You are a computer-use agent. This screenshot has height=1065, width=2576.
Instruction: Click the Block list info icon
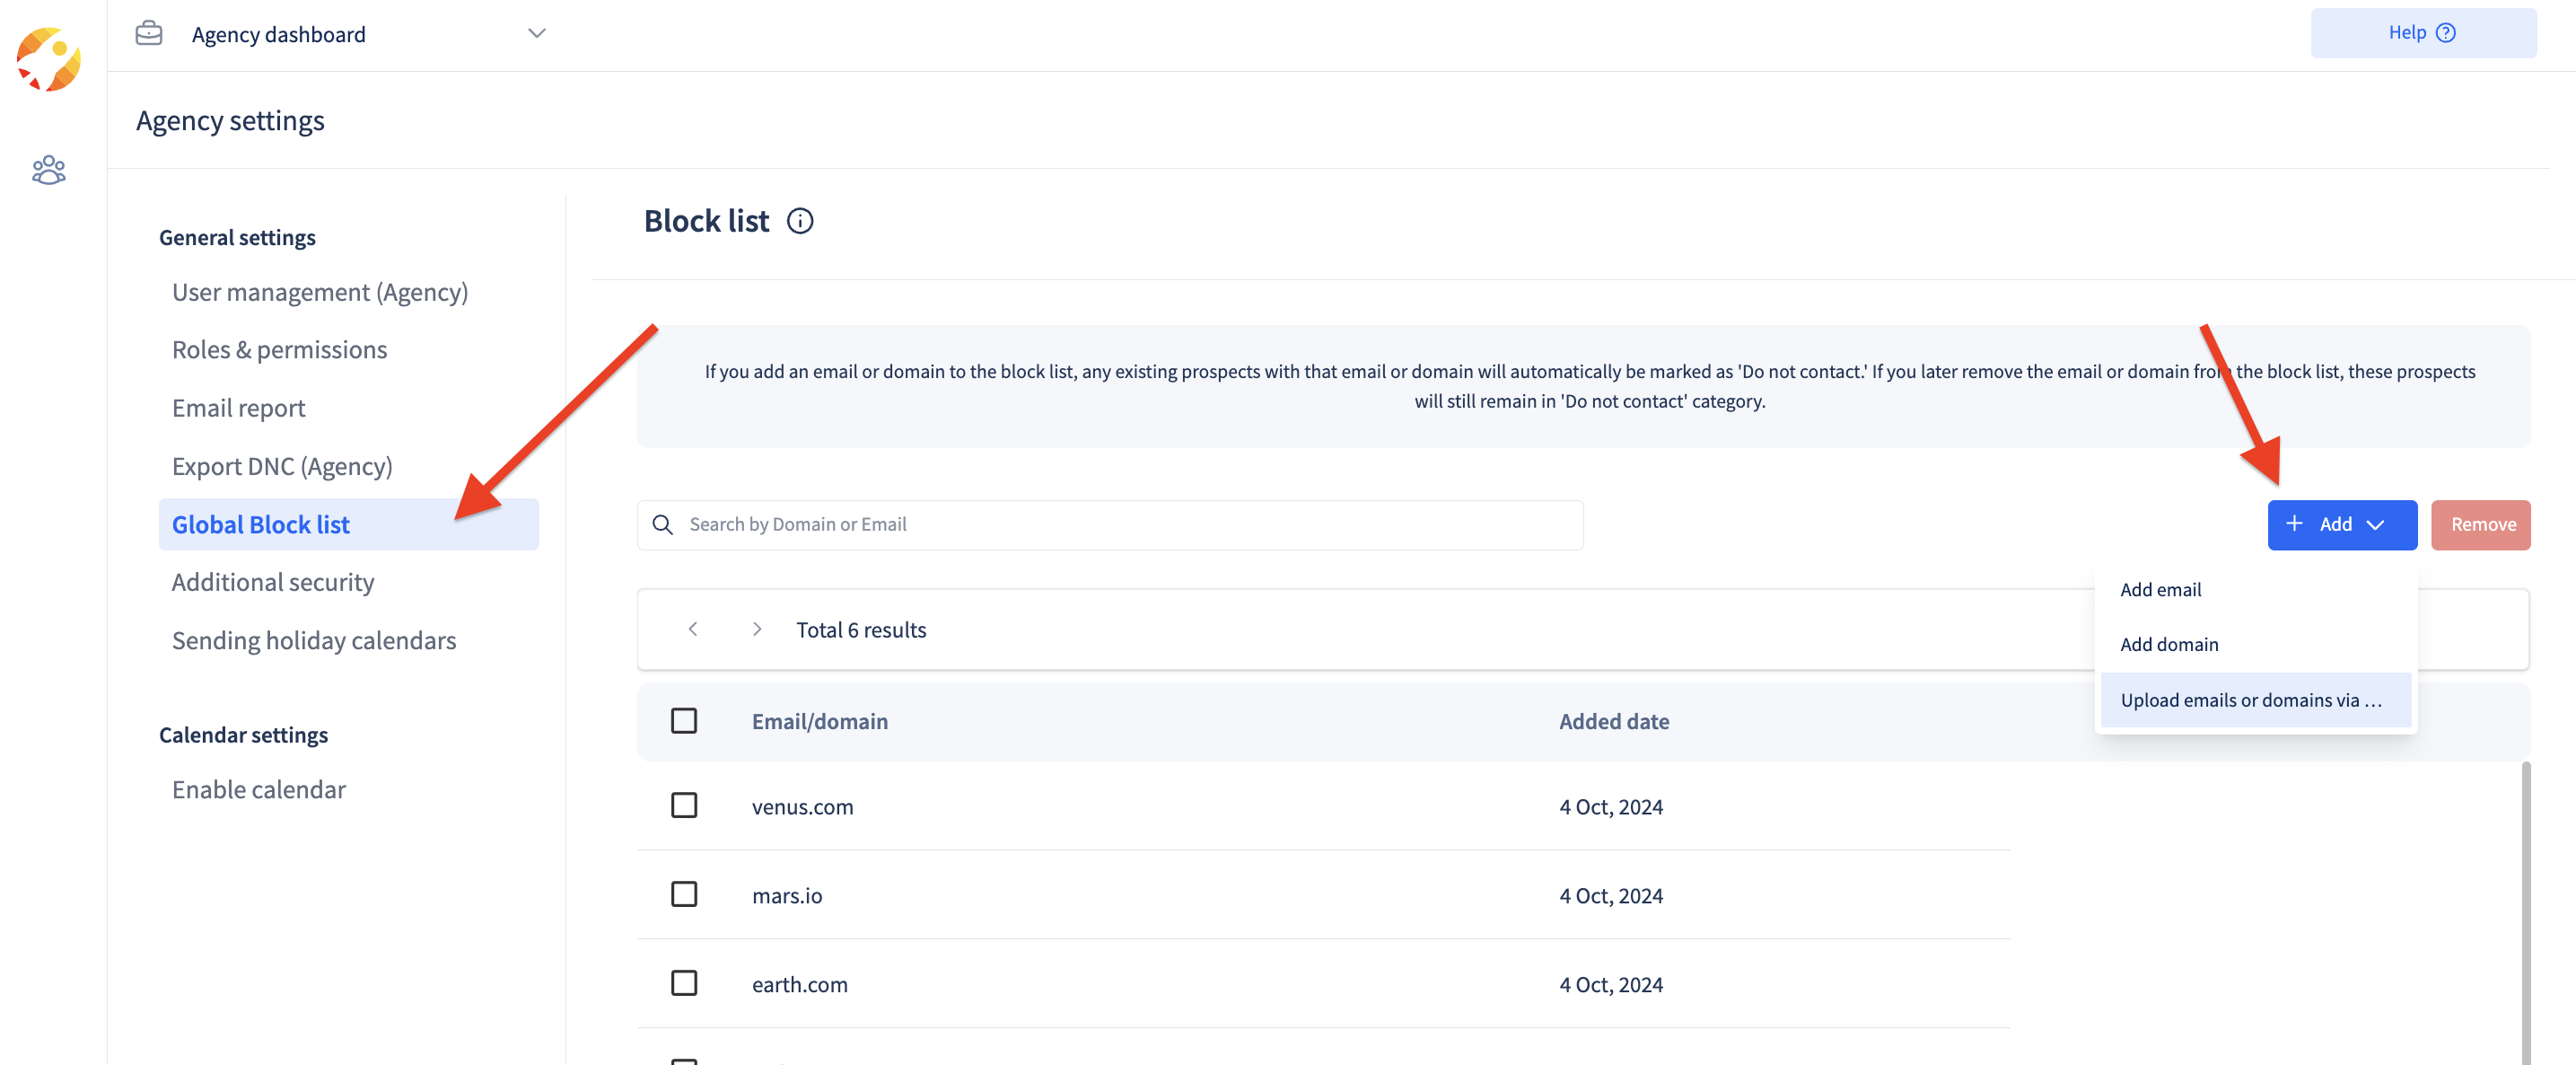click(x=799, y=221)
